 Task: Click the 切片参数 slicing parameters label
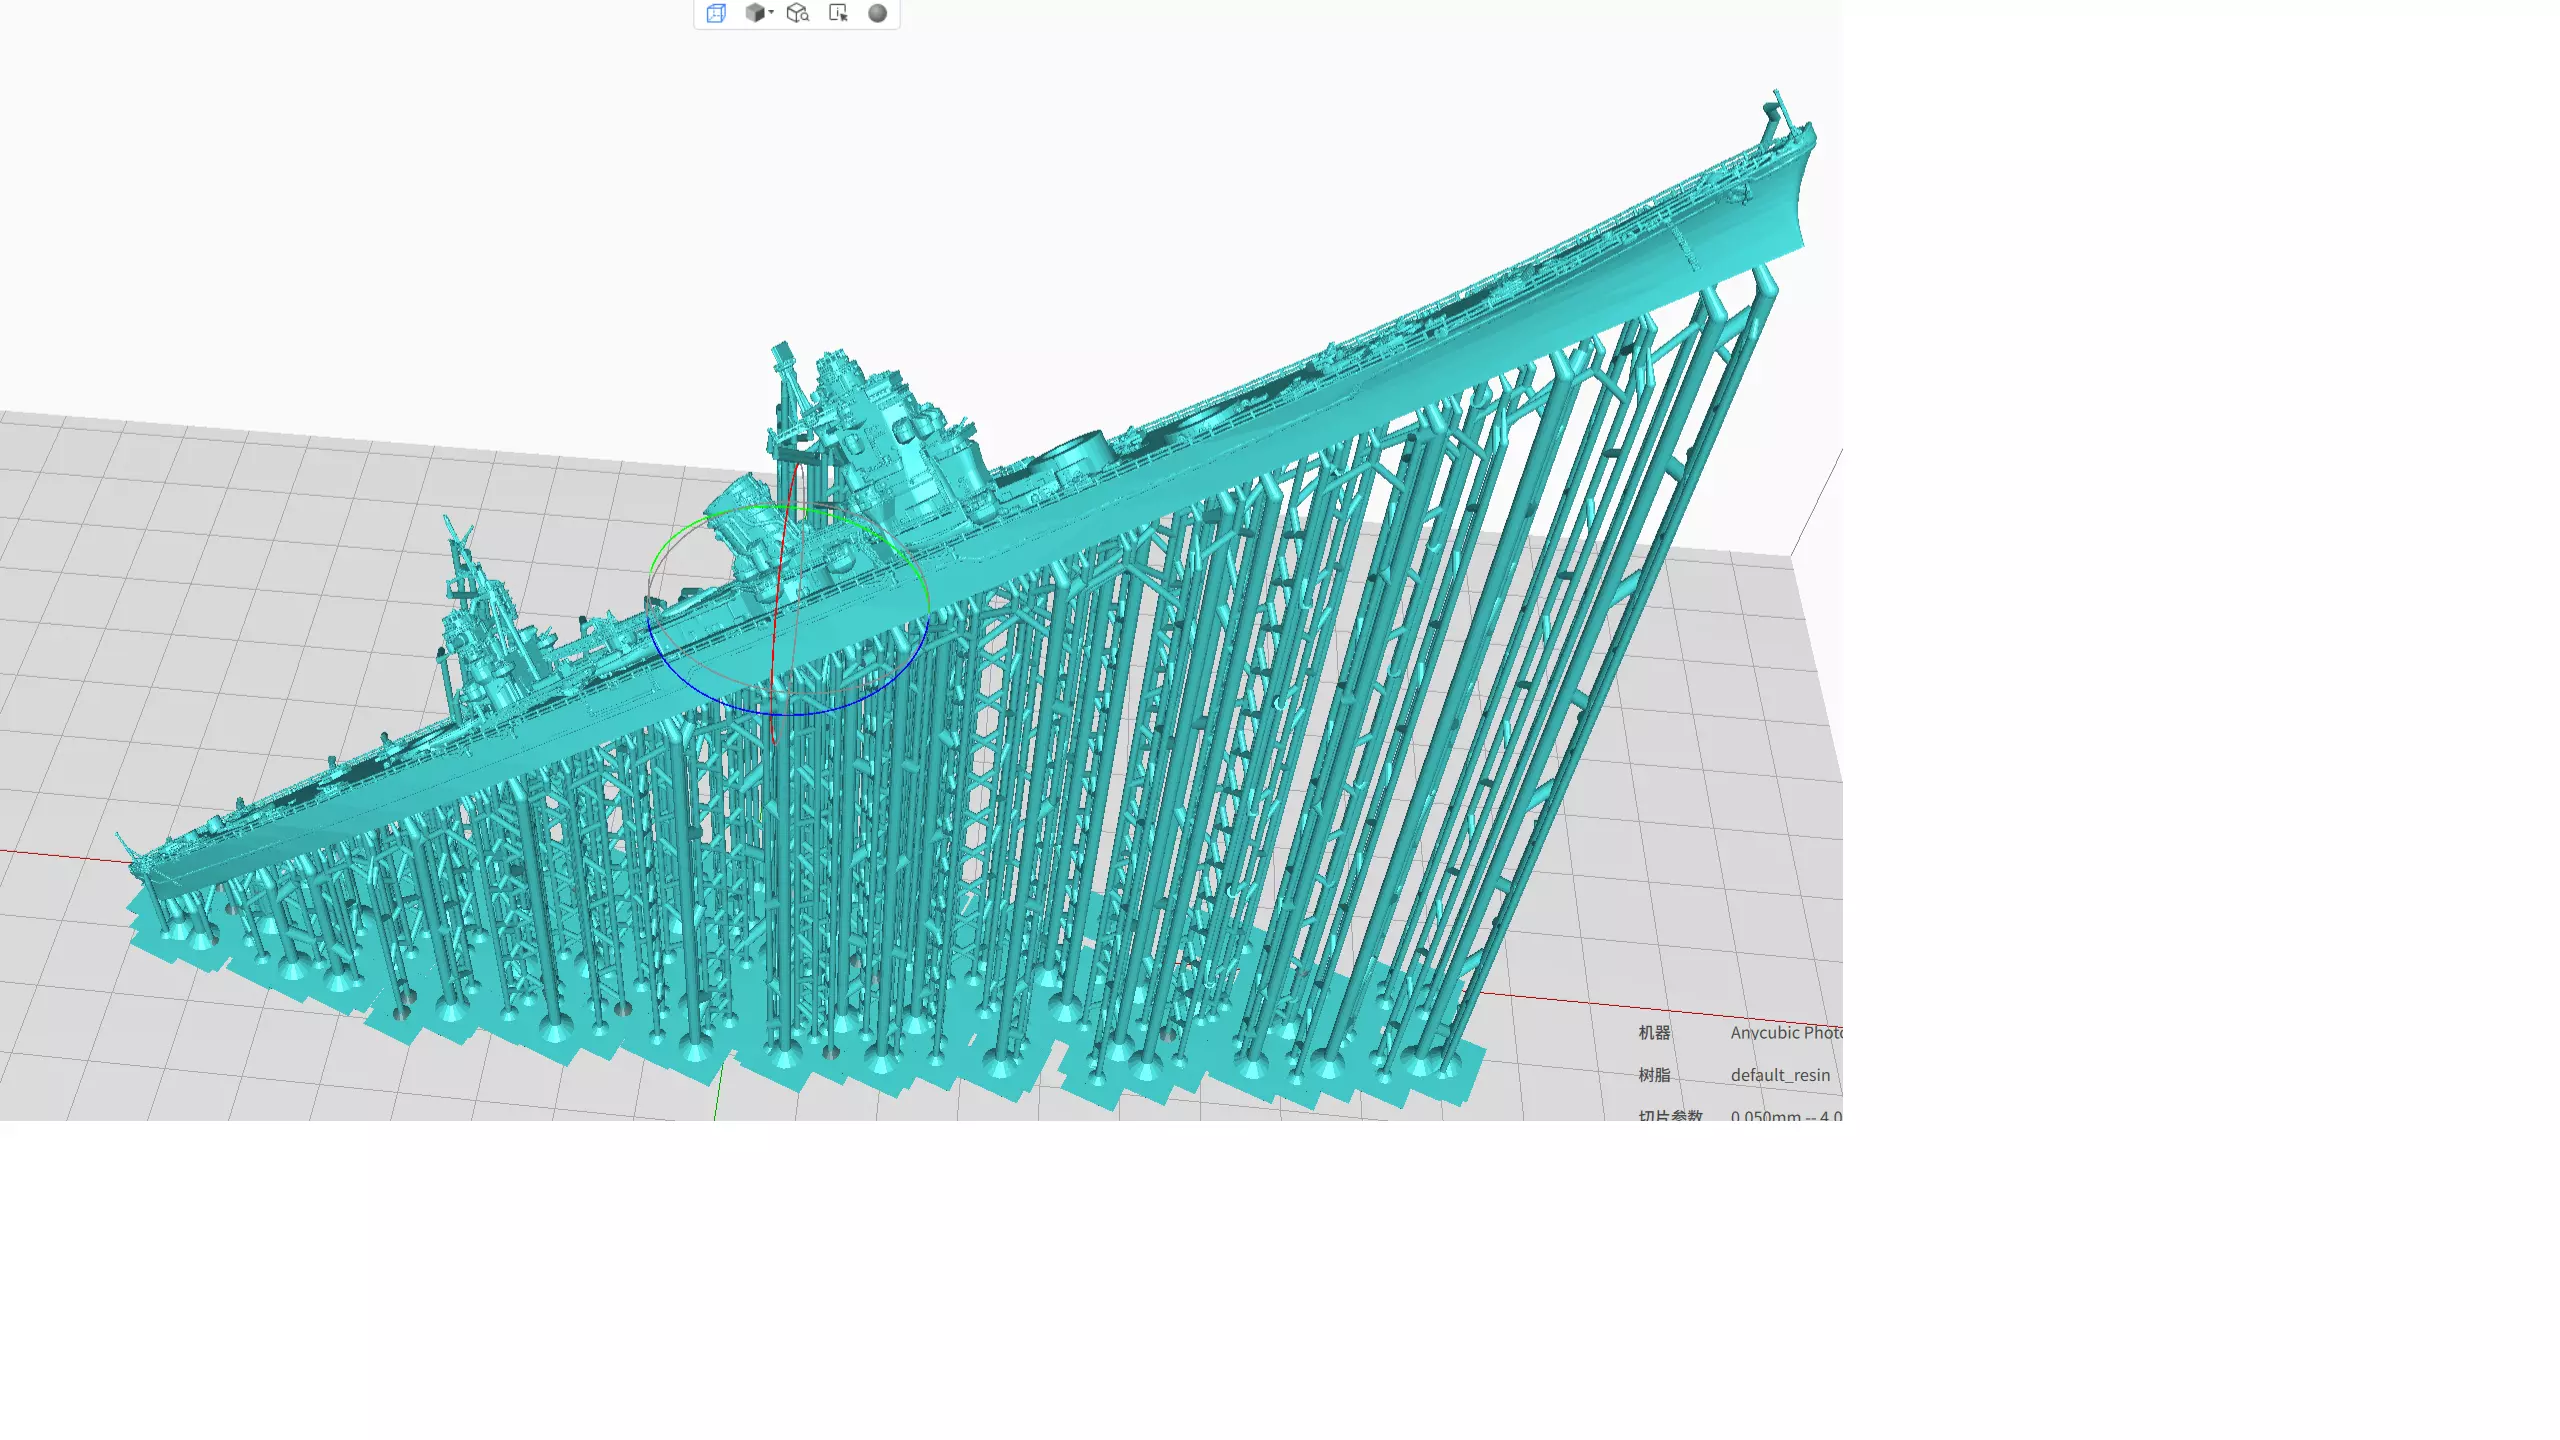click(1670, 1115)
